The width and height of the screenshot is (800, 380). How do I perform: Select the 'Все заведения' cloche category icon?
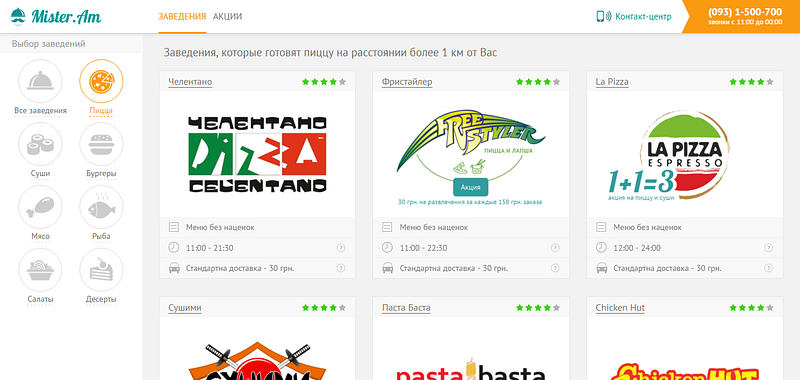point(40,81)
